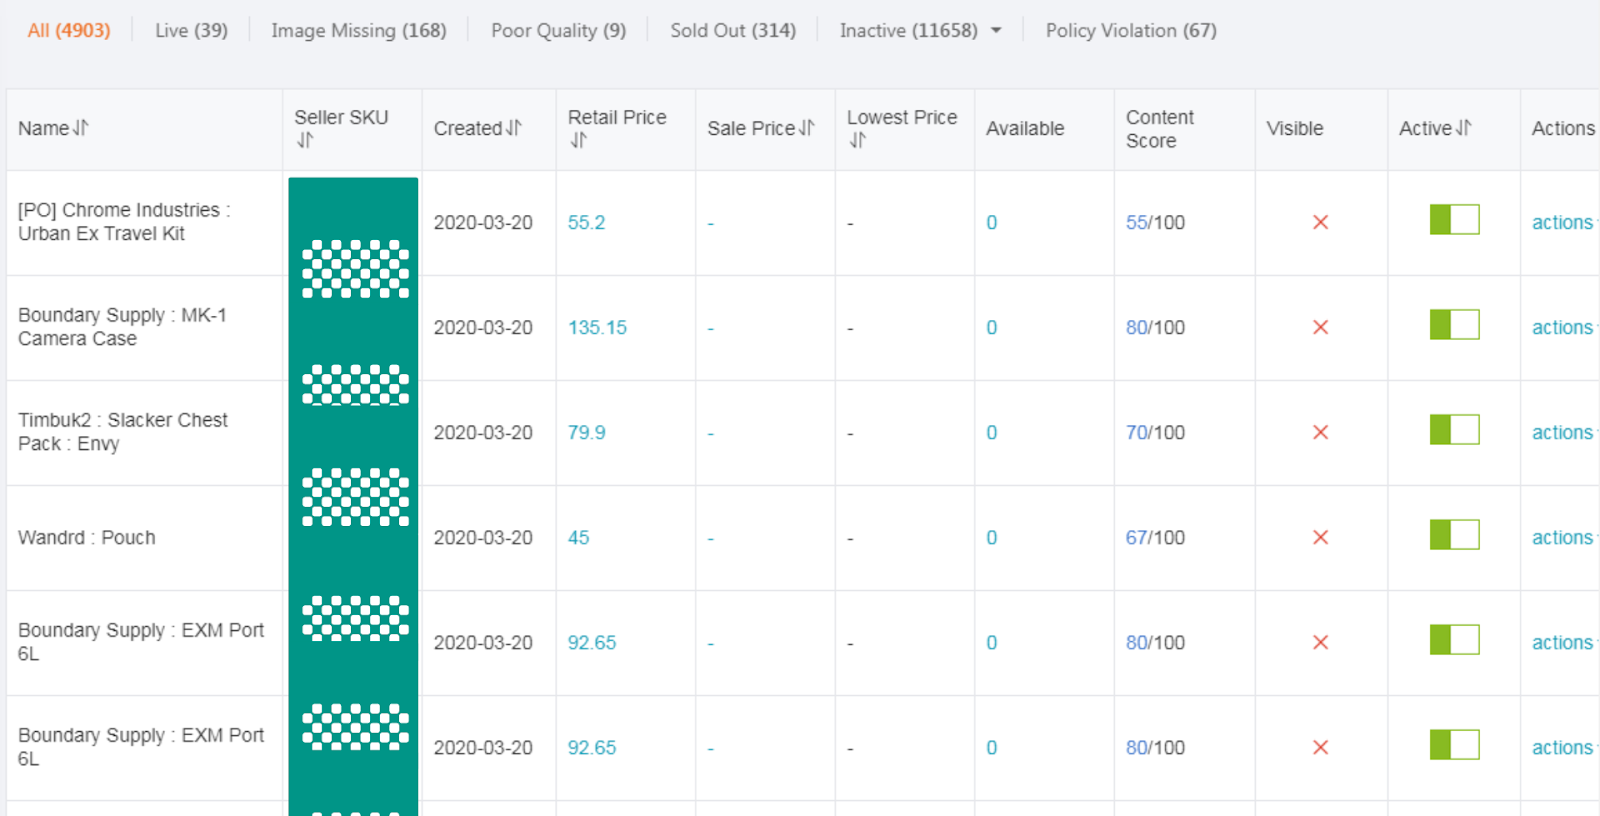Screen dimensions: 1600x816
Task: Switch to the Live (39) tab
Action: point(191,31)
